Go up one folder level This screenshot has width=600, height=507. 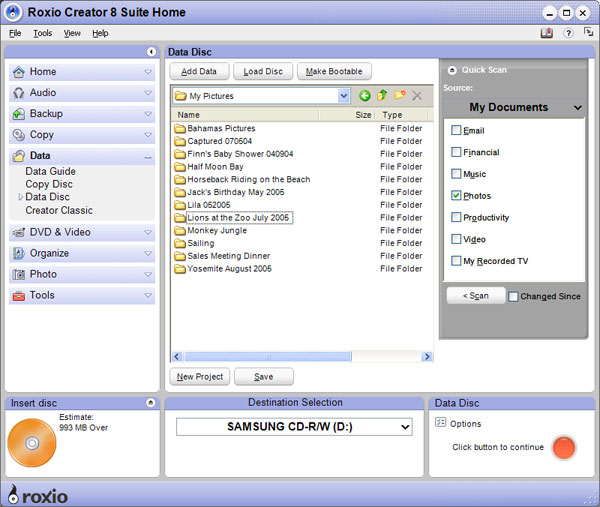(382, 96)
